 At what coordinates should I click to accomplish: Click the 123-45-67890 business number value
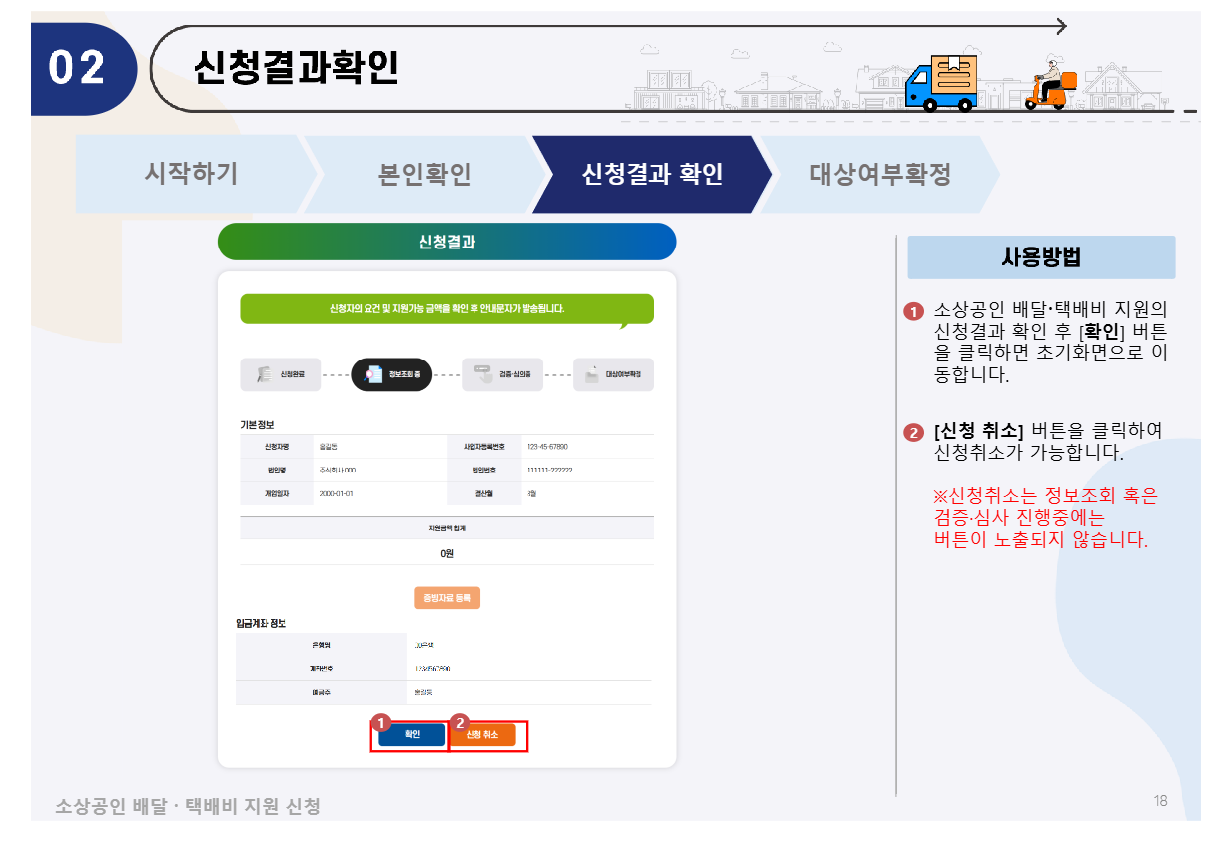(547, 447)
